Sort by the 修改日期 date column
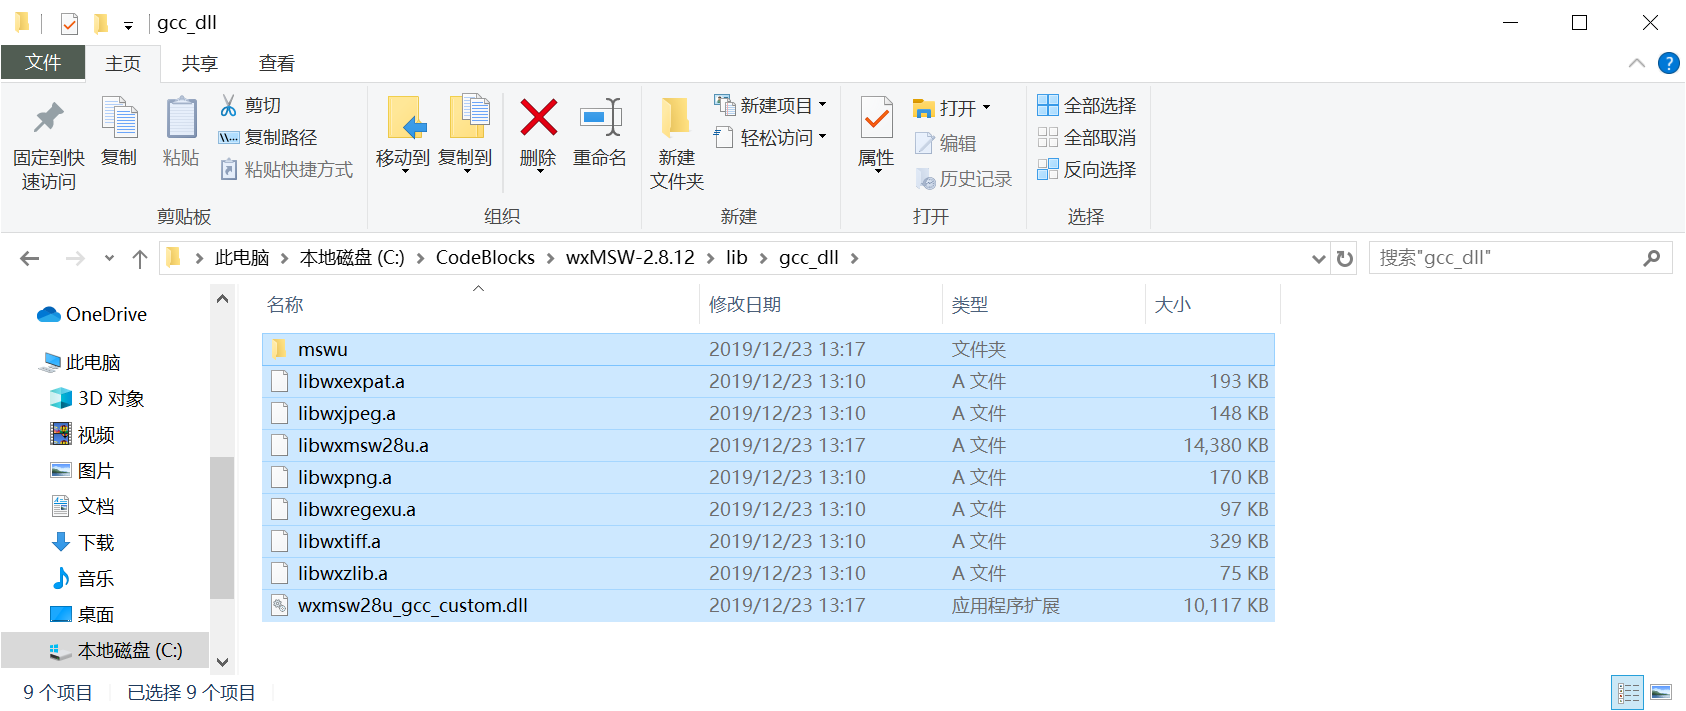 tap(820, 304)
